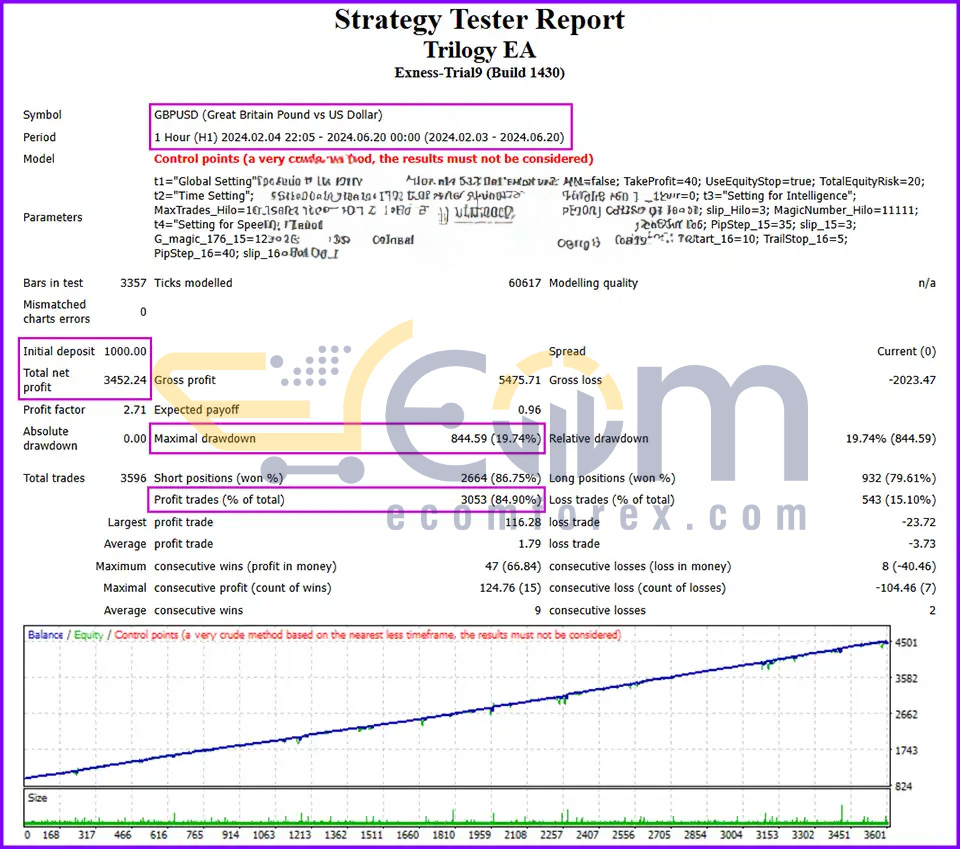
Task: Select 'Short positions (won %)' label
Action: (219, 478)
